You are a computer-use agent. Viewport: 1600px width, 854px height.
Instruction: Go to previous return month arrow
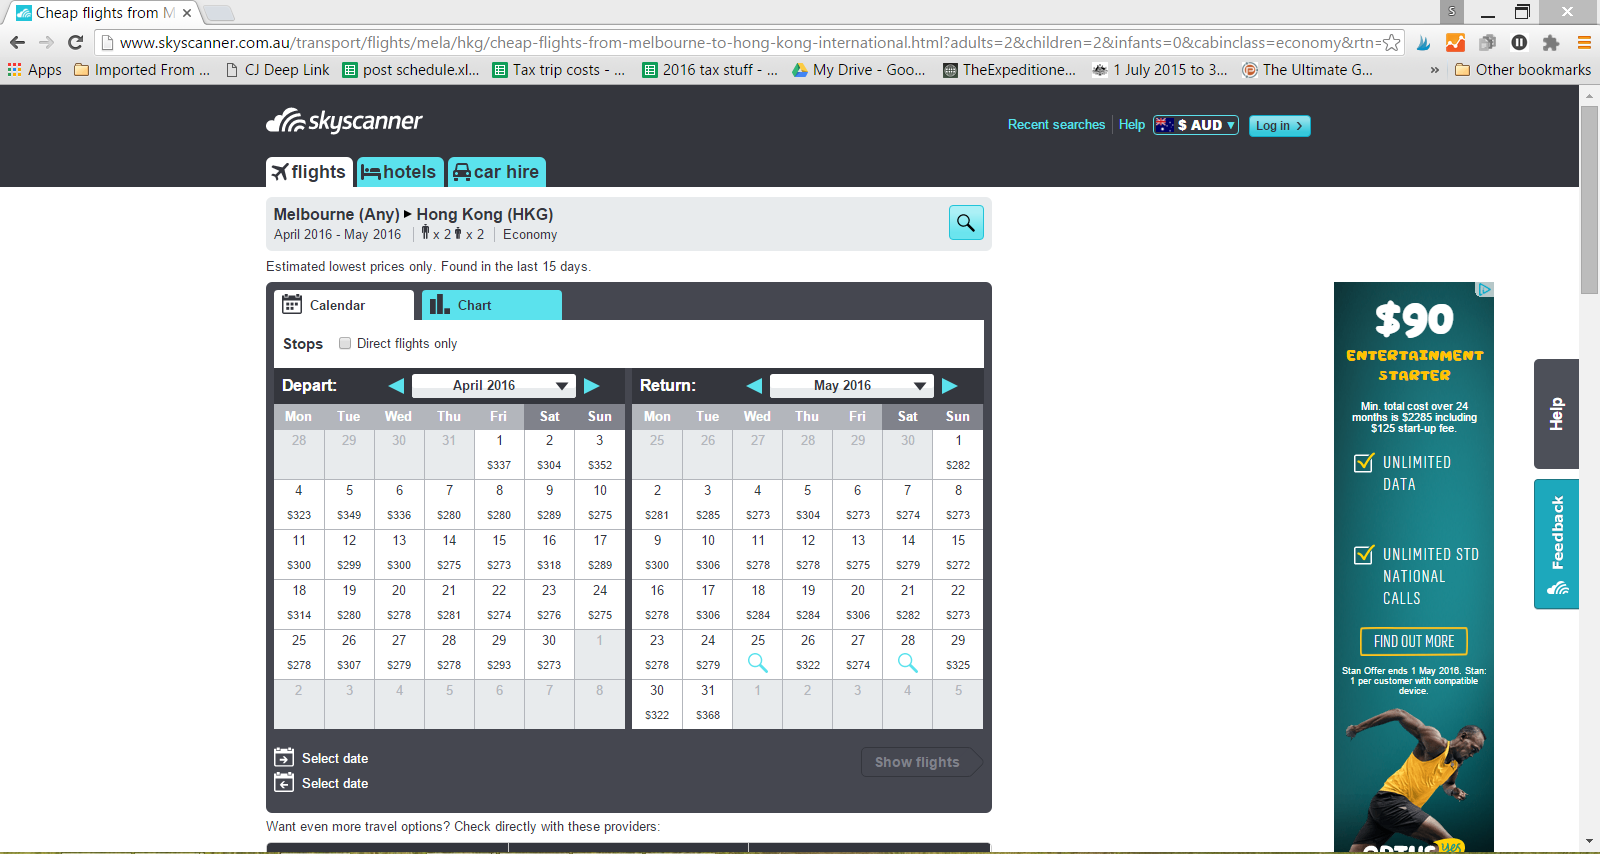(x=754, y=386)
